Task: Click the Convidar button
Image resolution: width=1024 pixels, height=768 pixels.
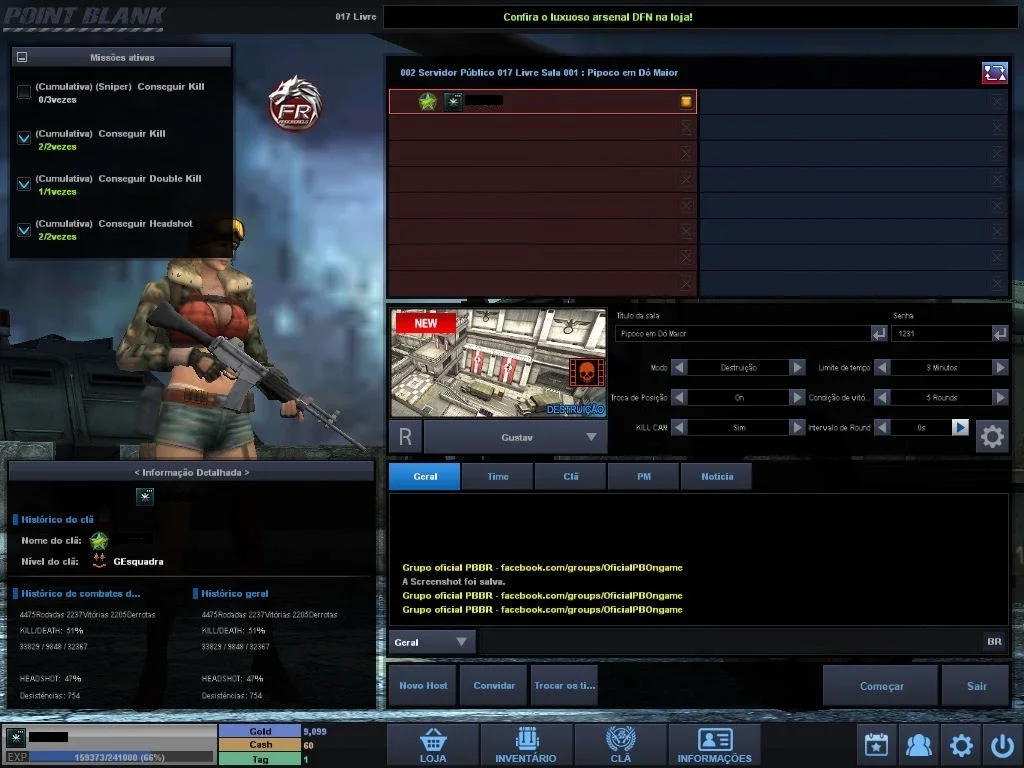Action: click(494, 685)
